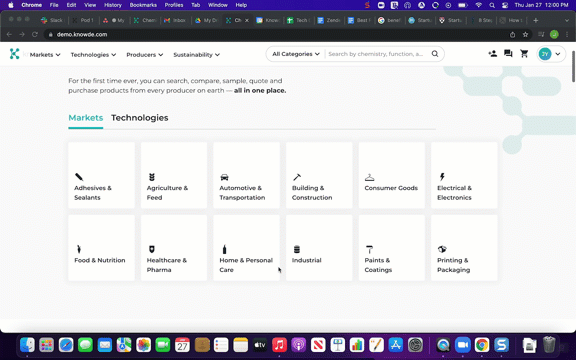Image resolution: width=576 pixels, height=360 pixels.
Task: Open the Automotive & Transportation card
Action: 246,175
